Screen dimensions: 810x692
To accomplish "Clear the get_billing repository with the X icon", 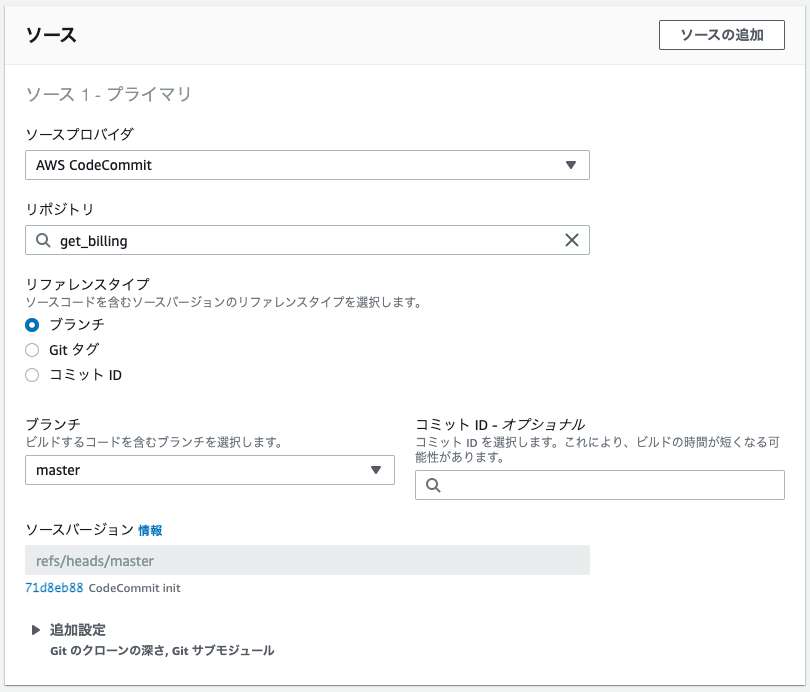I will point(572,240).
